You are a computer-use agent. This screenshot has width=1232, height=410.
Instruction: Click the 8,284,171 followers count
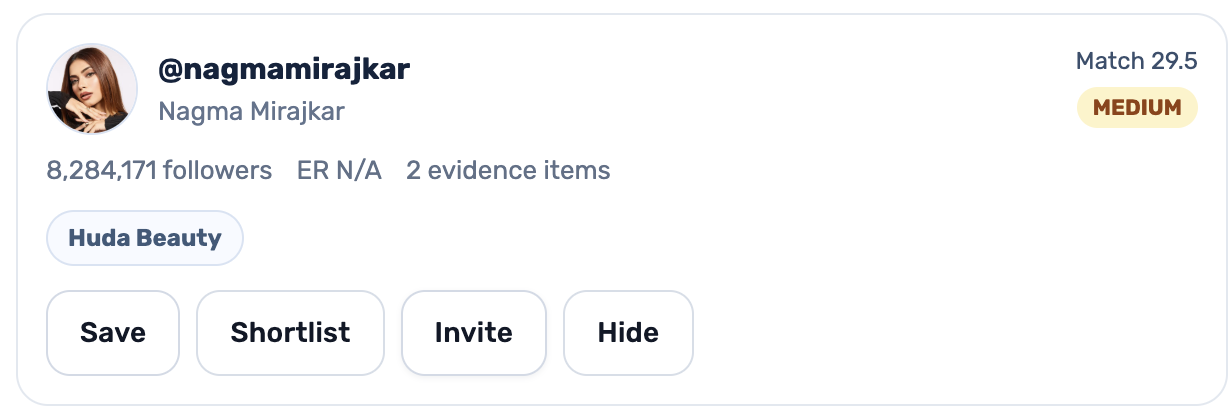click(x=159, y=171)
